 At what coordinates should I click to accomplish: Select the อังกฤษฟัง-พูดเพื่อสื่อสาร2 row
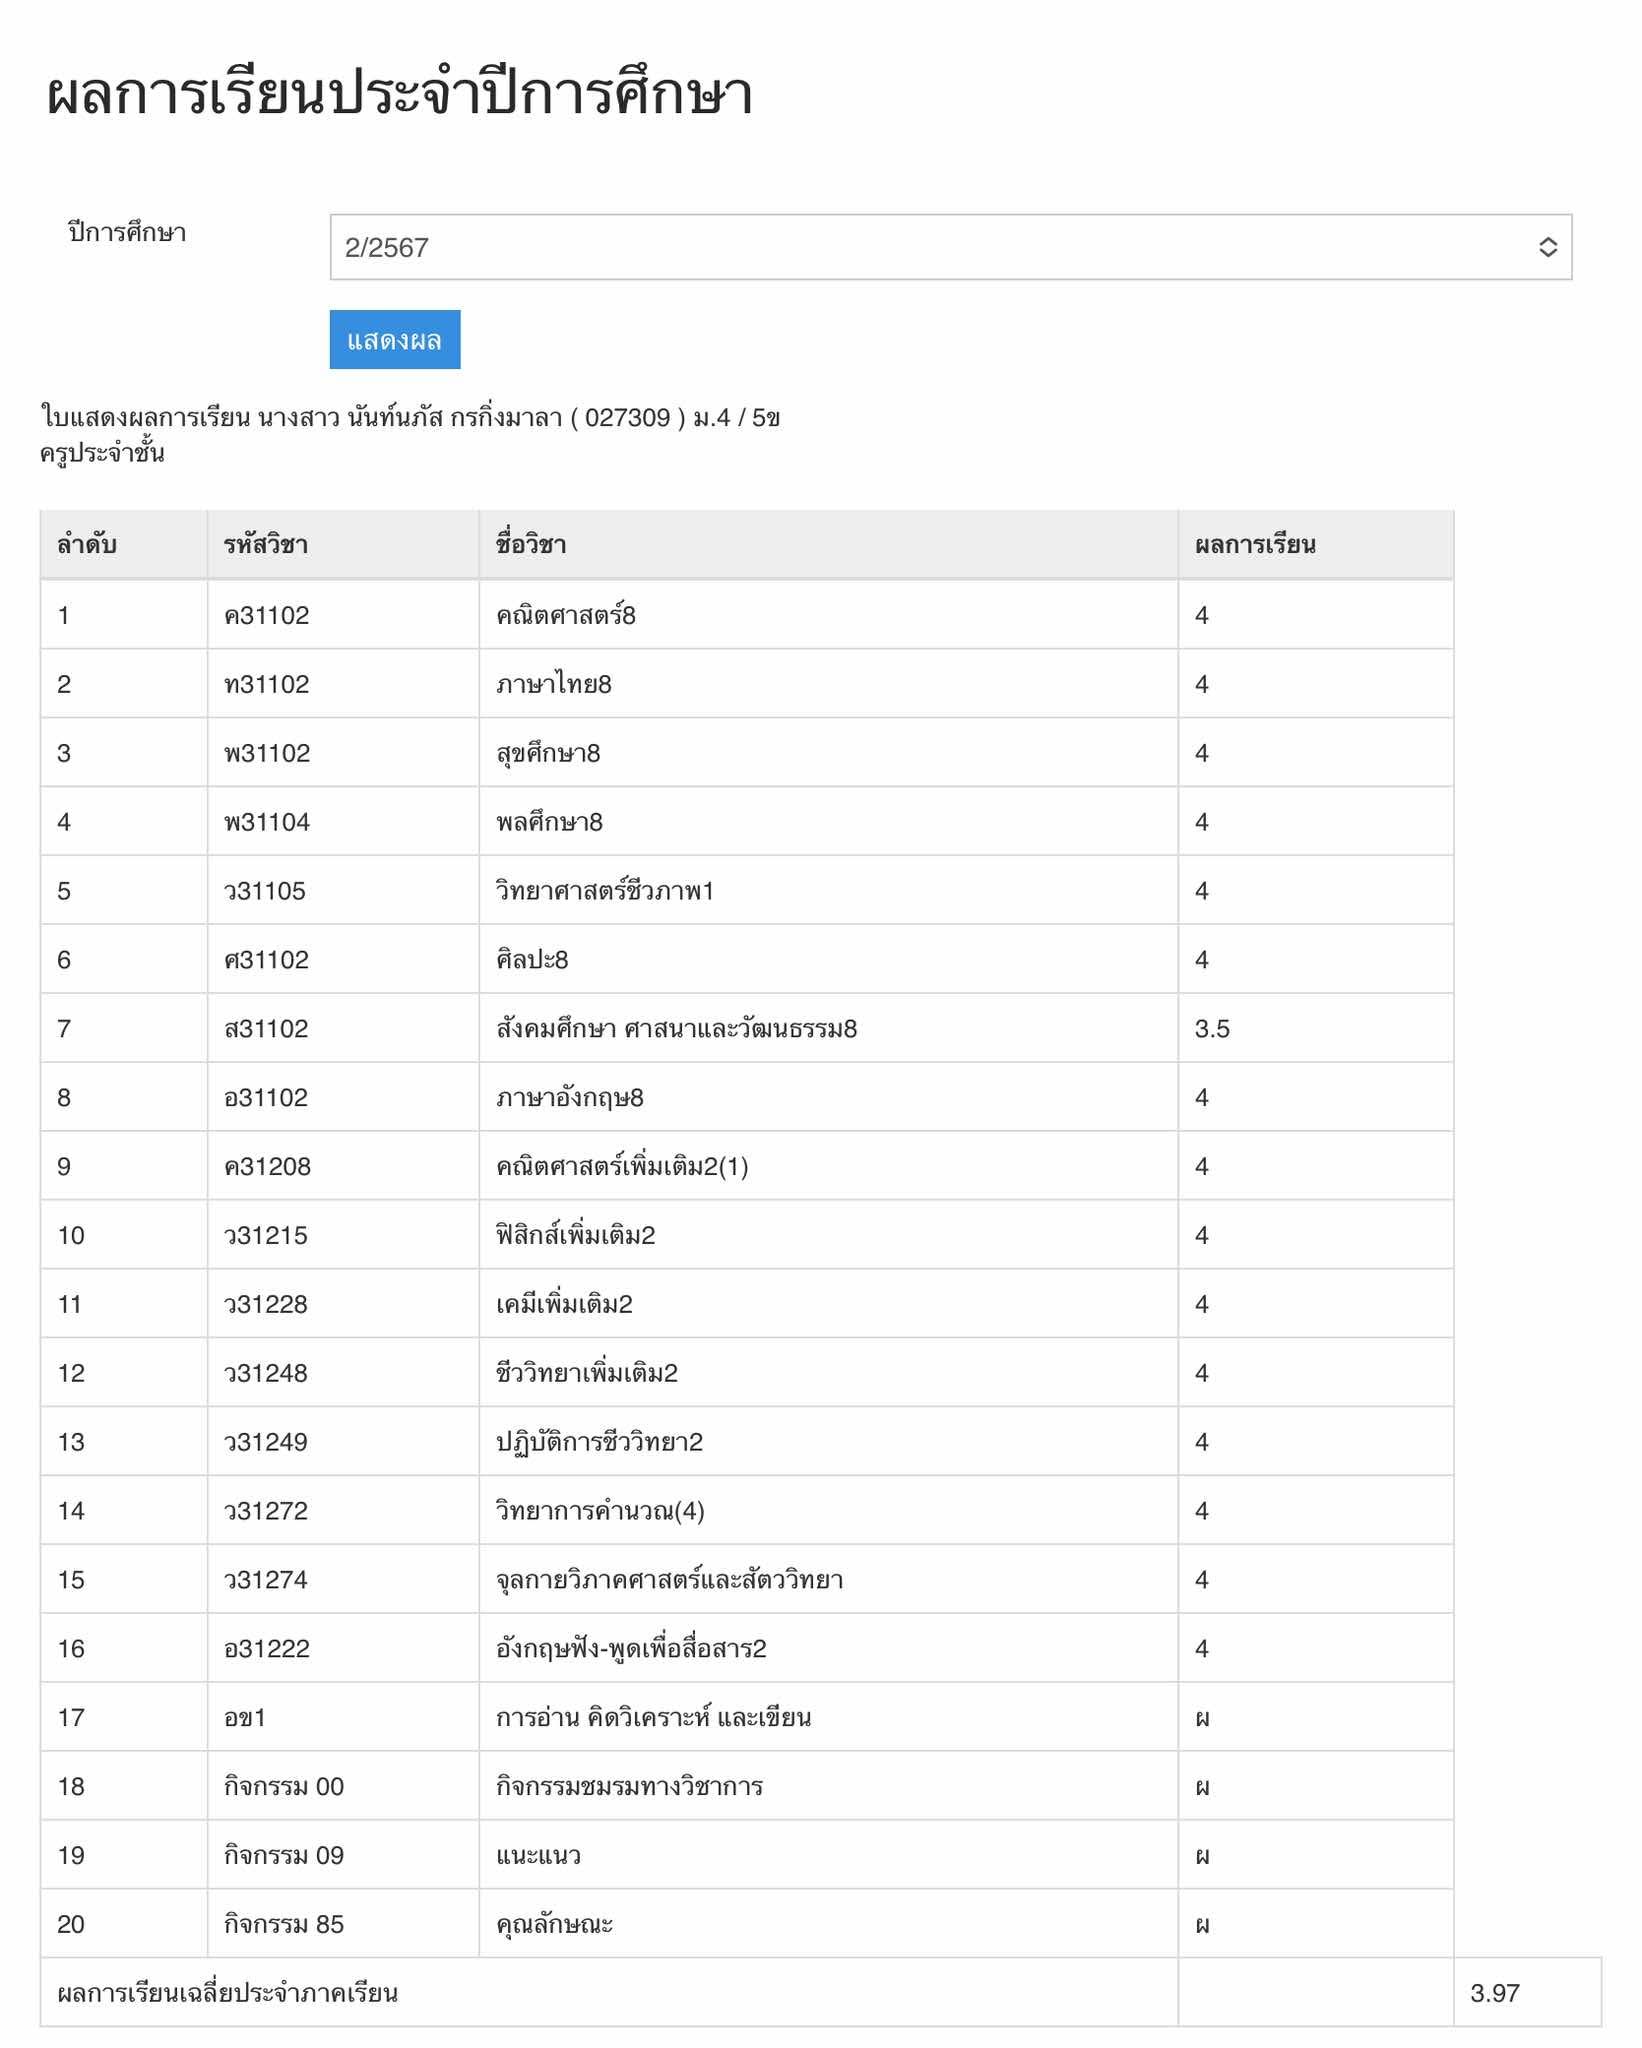pos(631,1649)
